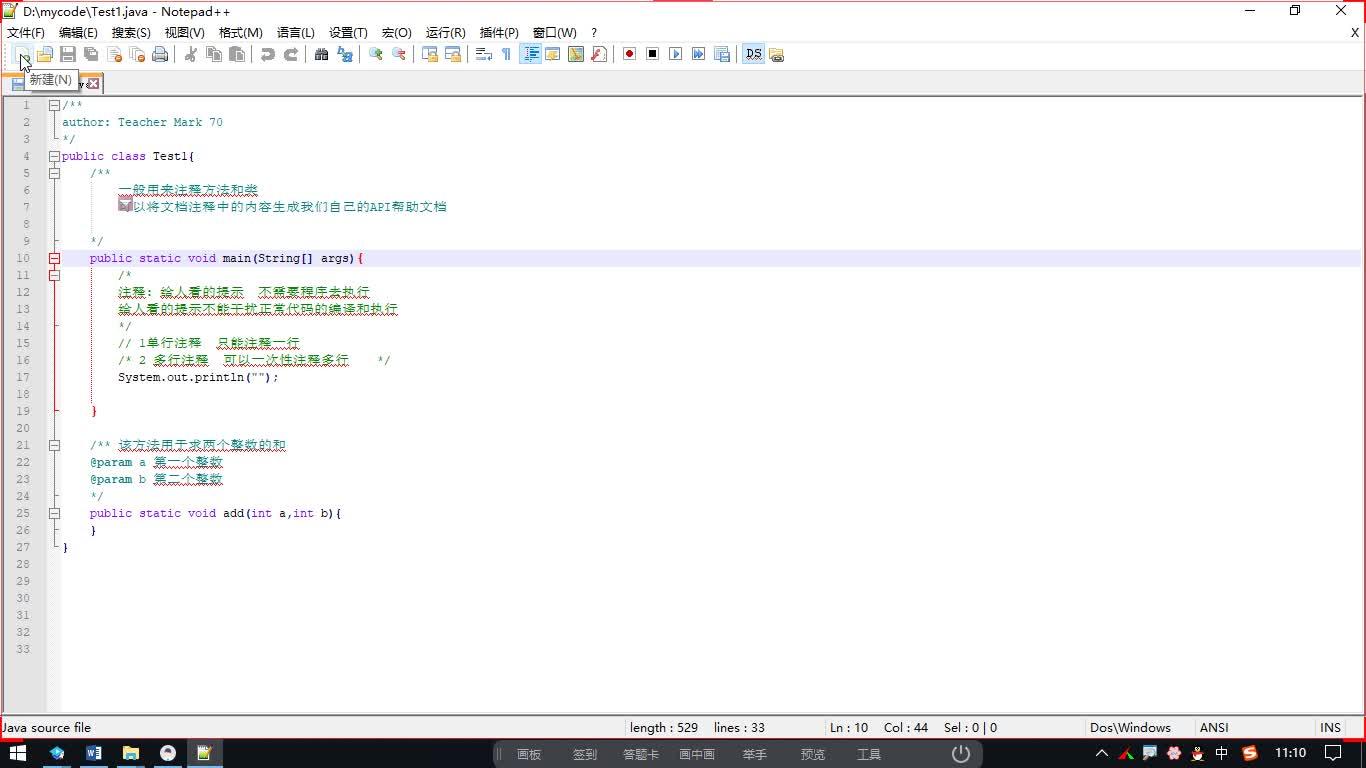Open the 格式(M) menu
This screenshot has width=1366, height=768.
(x=240, y=33)
